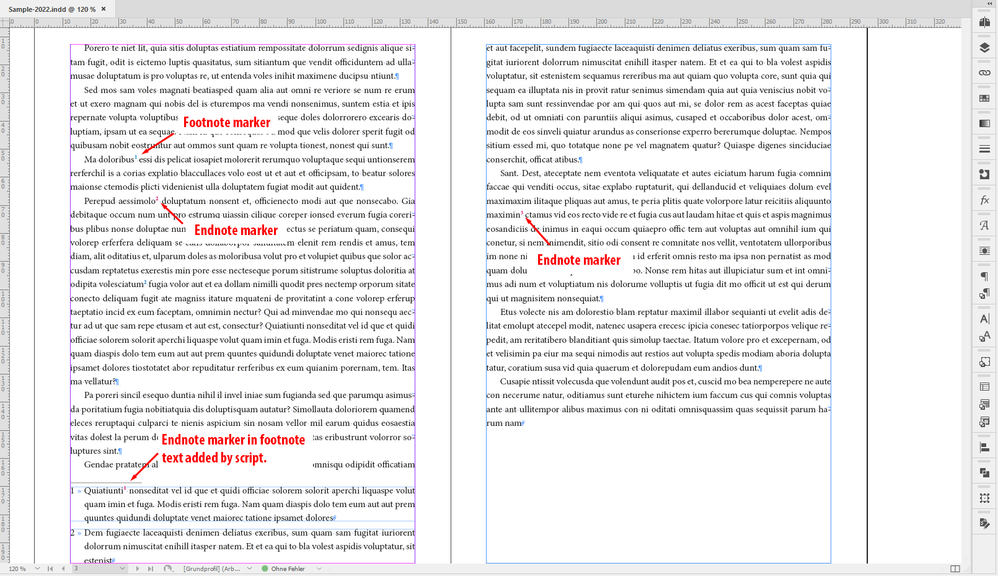998x576 pixels.
Task: Open the Layers panel icon
Action: click(985, 48)
